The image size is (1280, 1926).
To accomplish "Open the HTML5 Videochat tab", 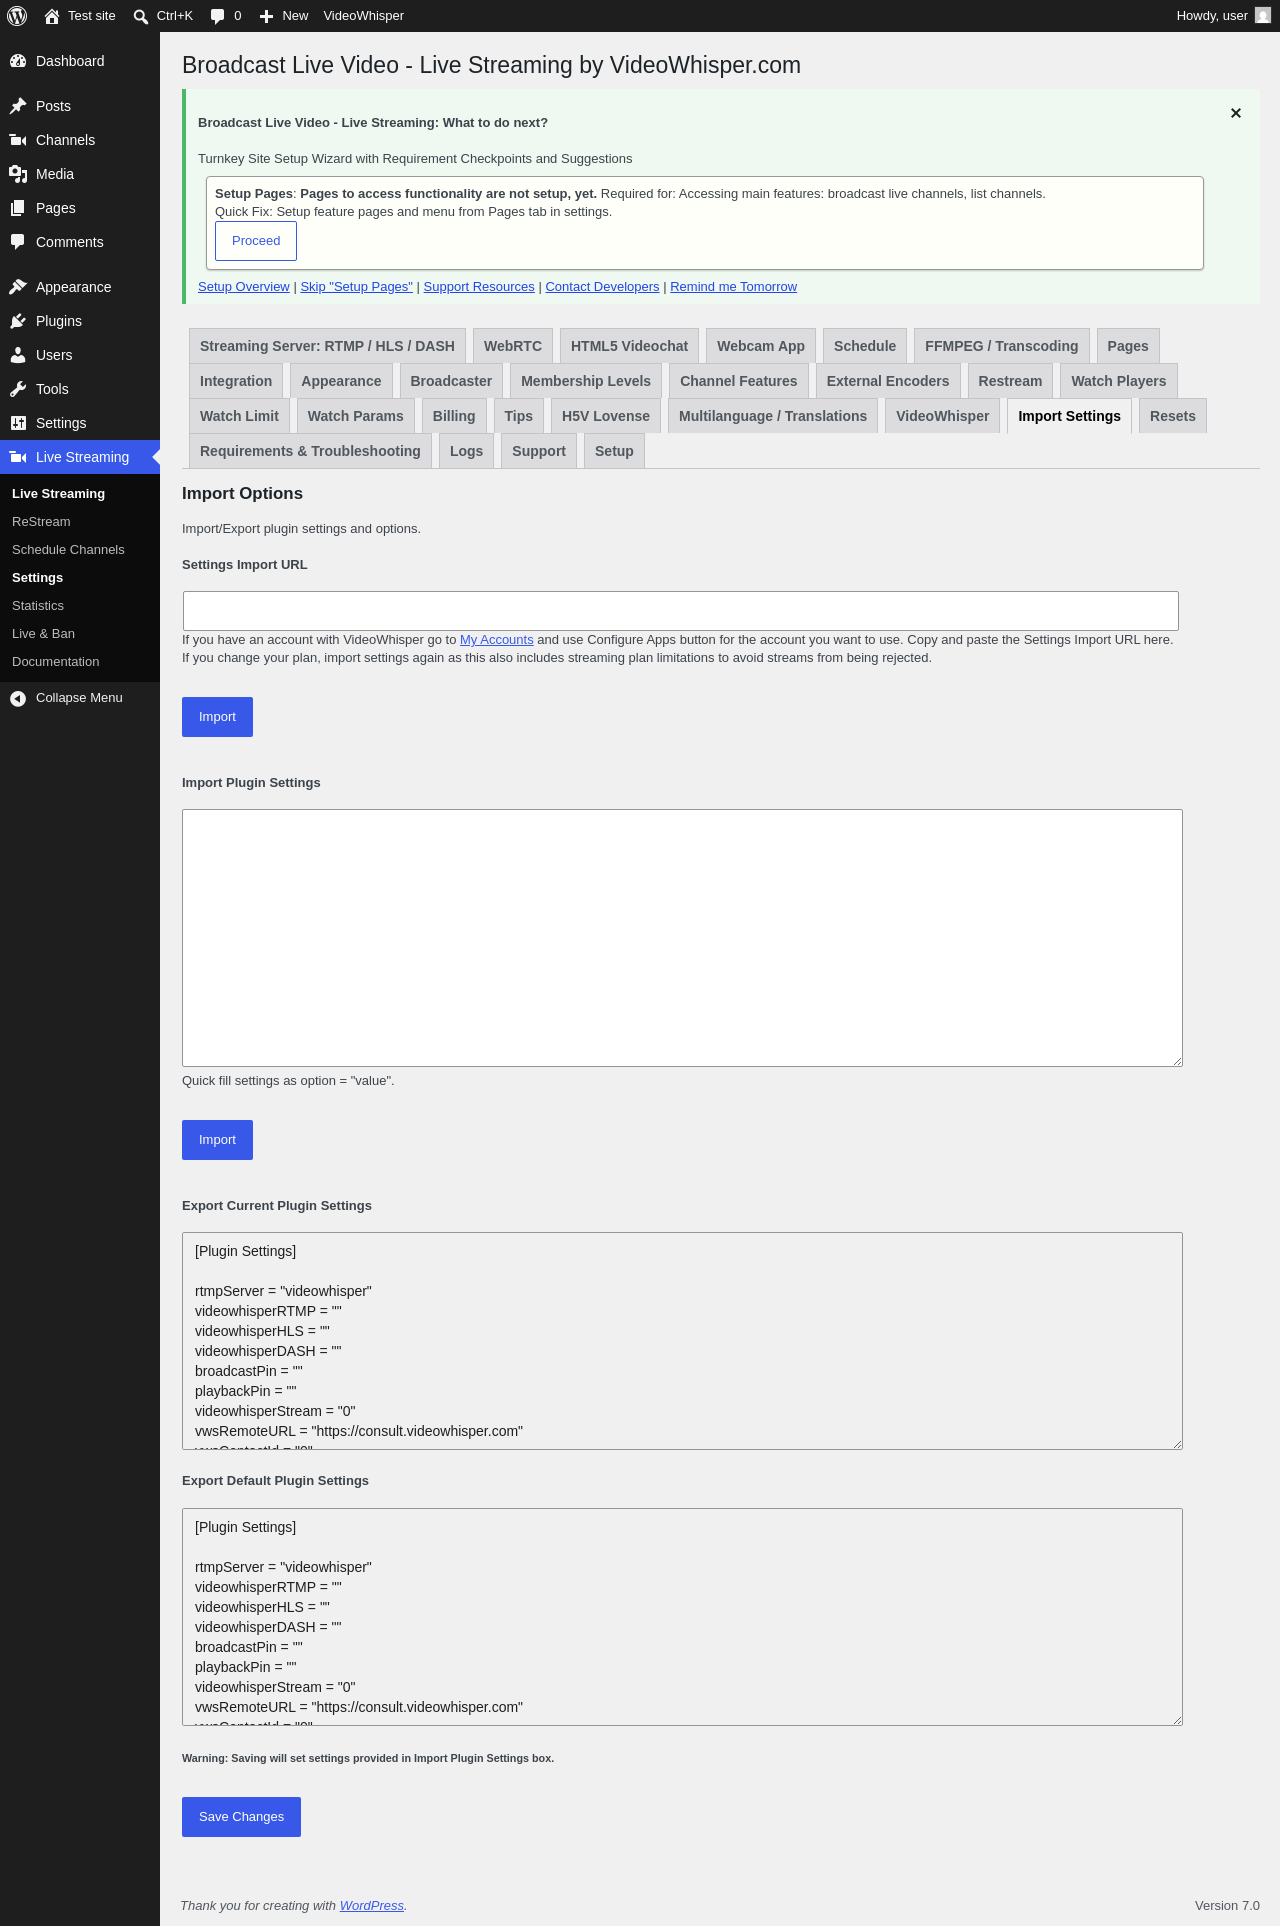I will point(630,346).
